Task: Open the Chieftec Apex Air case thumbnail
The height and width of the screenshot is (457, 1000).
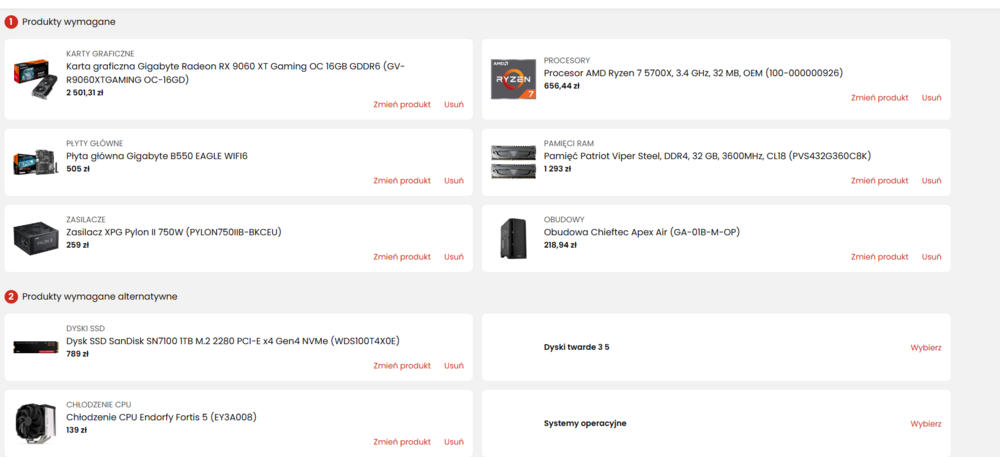Action: pos(513,238)
